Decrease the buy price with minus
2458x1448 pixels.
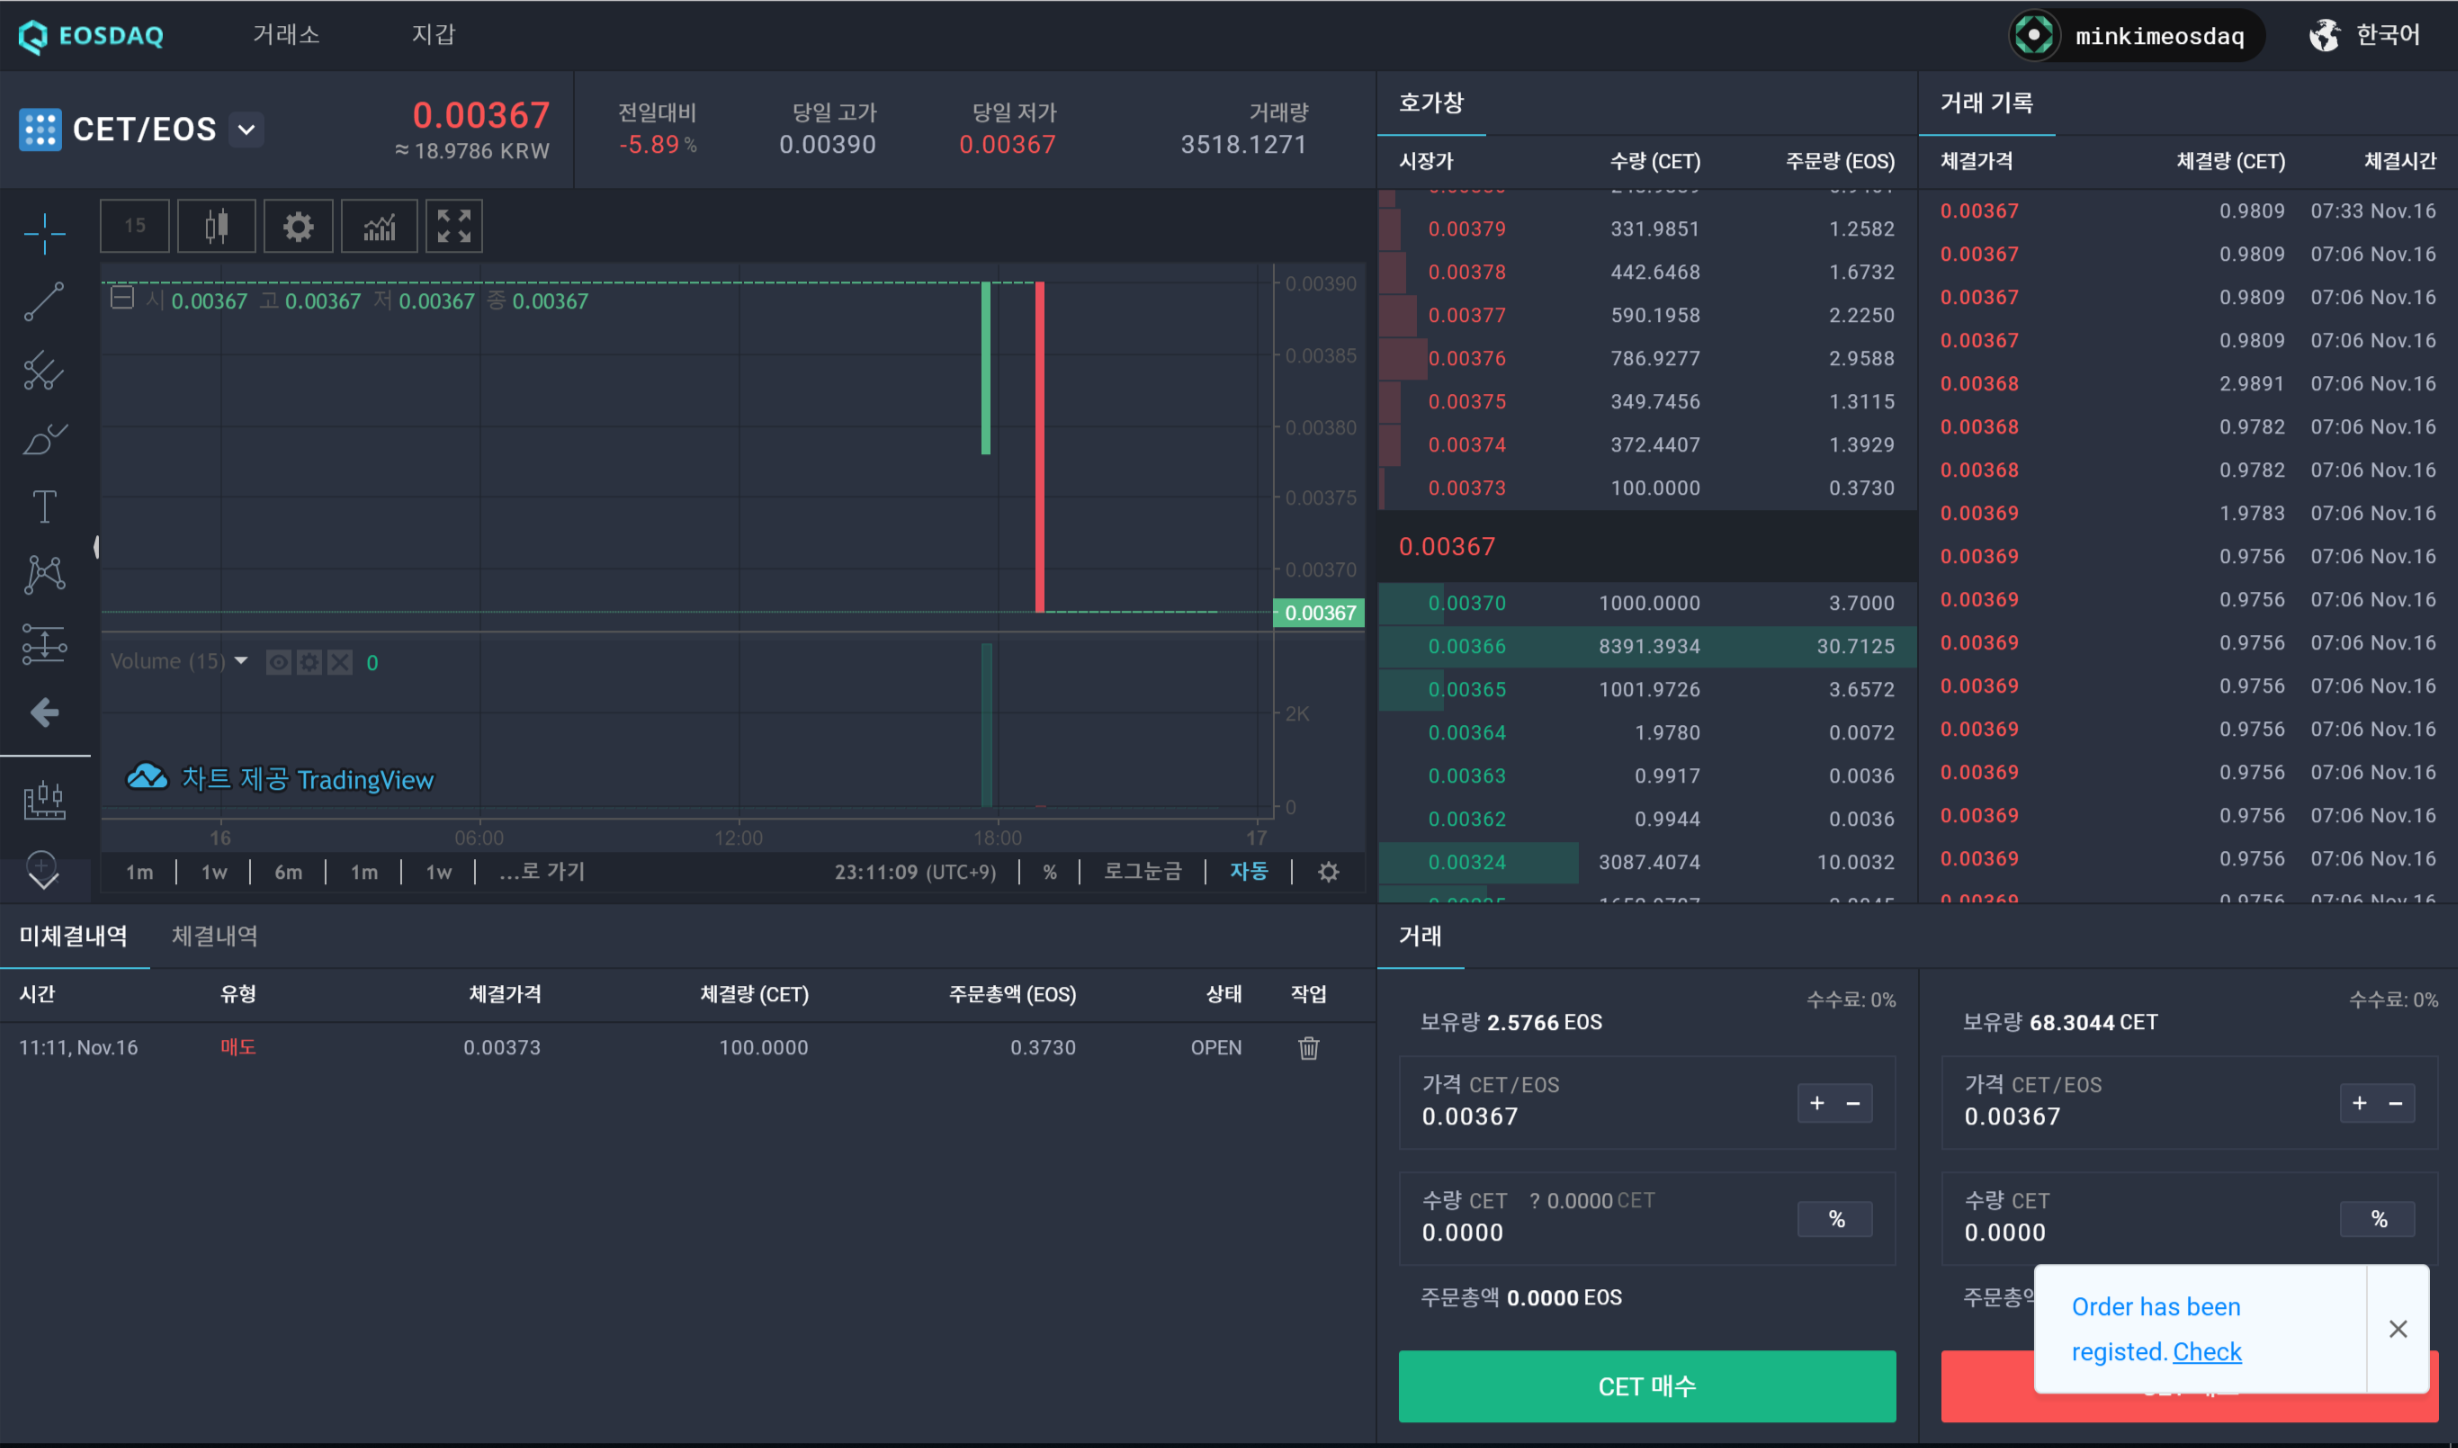pos(1853,1103)
